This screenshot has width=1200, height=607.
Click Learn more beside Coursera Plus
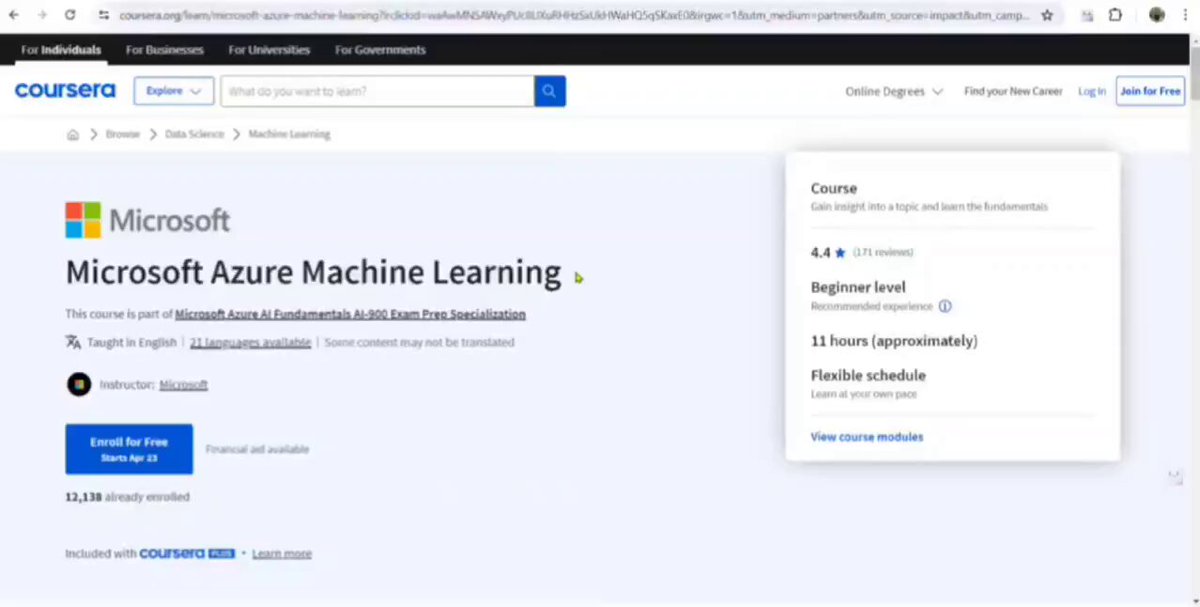click(x=282, y=553)
